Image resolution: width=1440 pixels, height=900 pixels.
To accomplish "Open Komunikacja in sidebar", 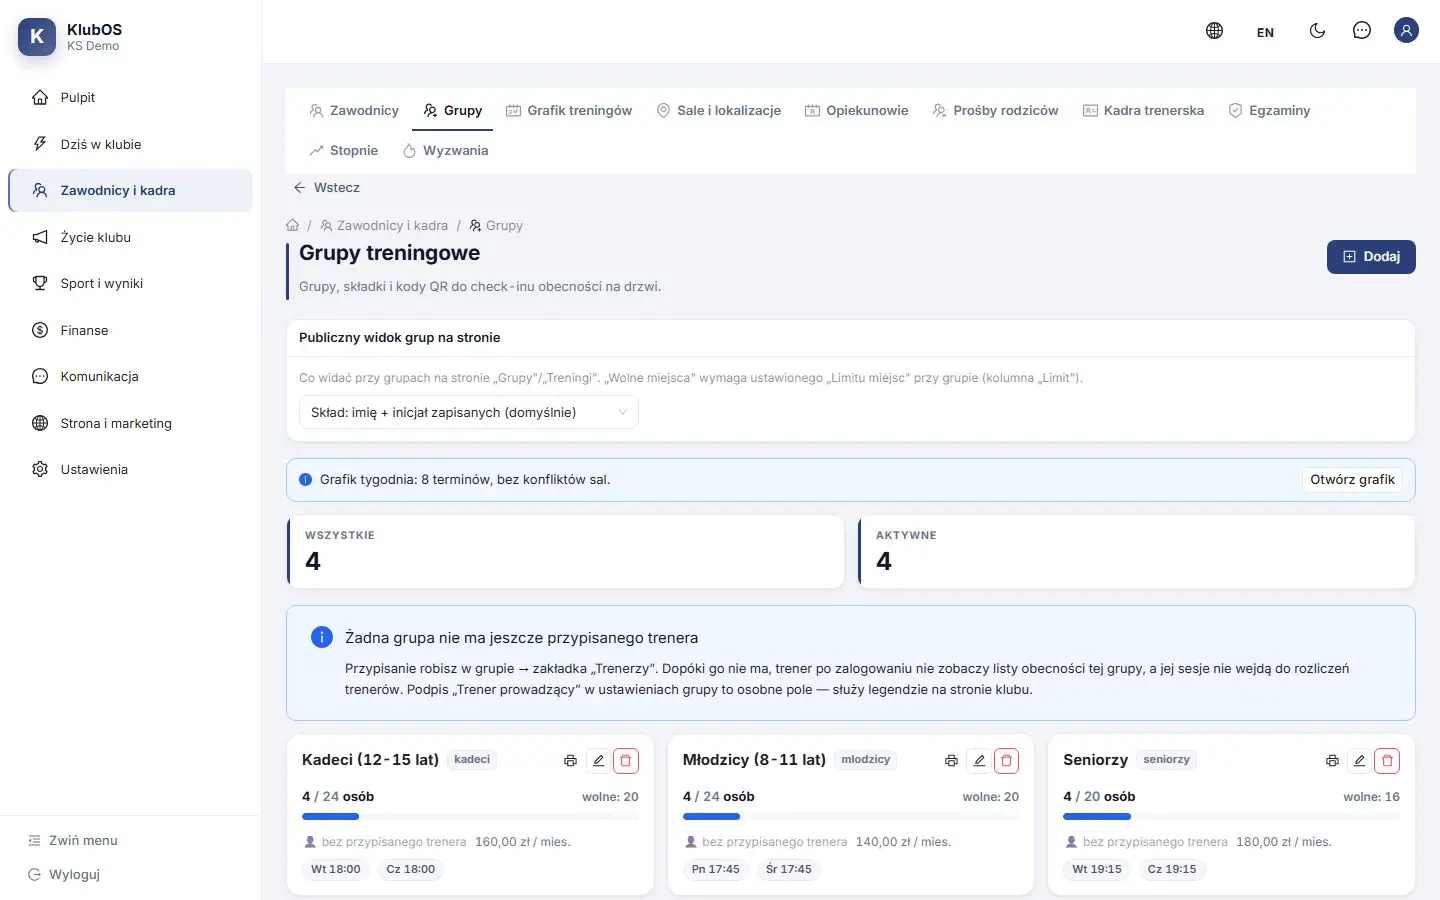I will pos(130,377).
